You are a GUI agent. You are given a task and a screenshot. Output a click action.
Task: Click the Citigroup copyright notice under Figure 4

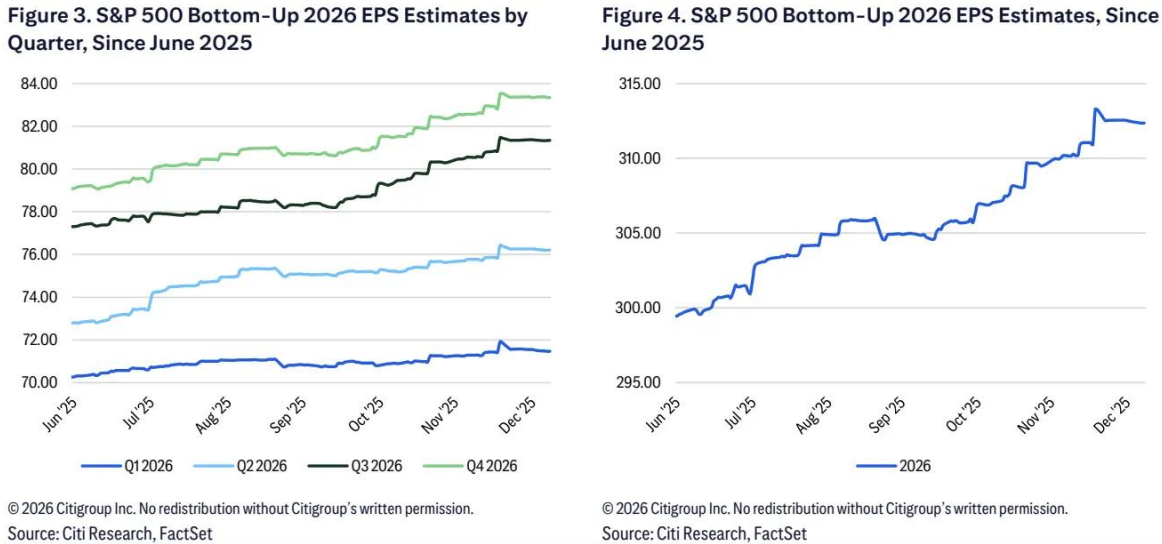click(834, 509)
